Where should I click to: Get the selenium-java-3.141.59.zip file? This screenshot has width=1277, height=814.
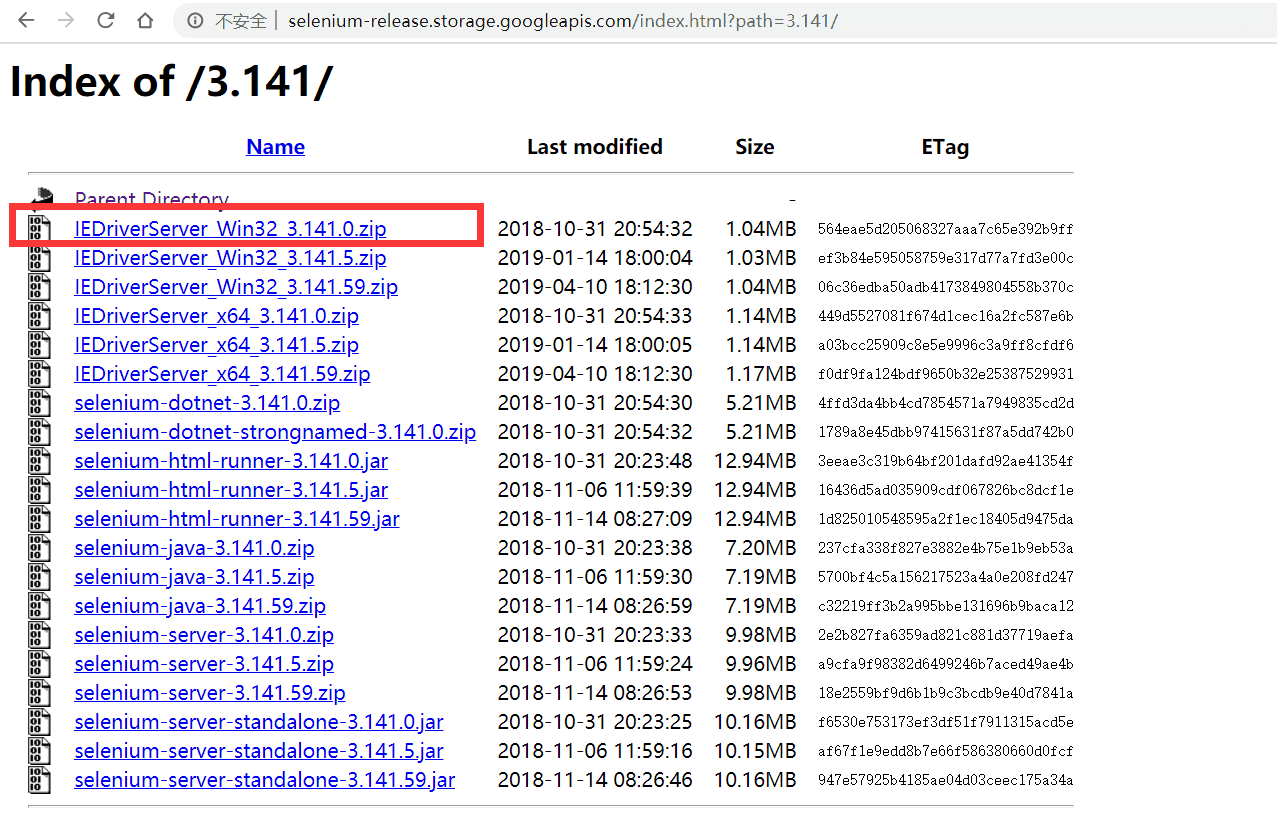[200, 606]
